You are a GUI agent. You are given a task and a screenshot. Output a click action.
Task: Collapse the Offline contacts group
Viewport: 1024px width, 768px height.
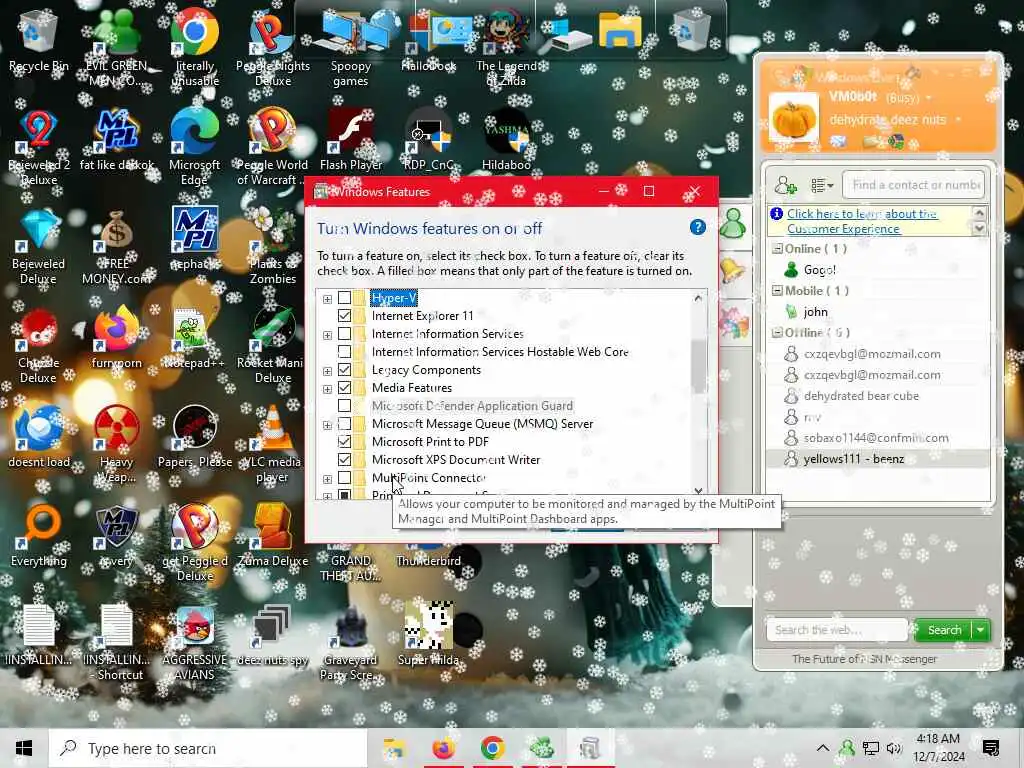click(777, 332)
